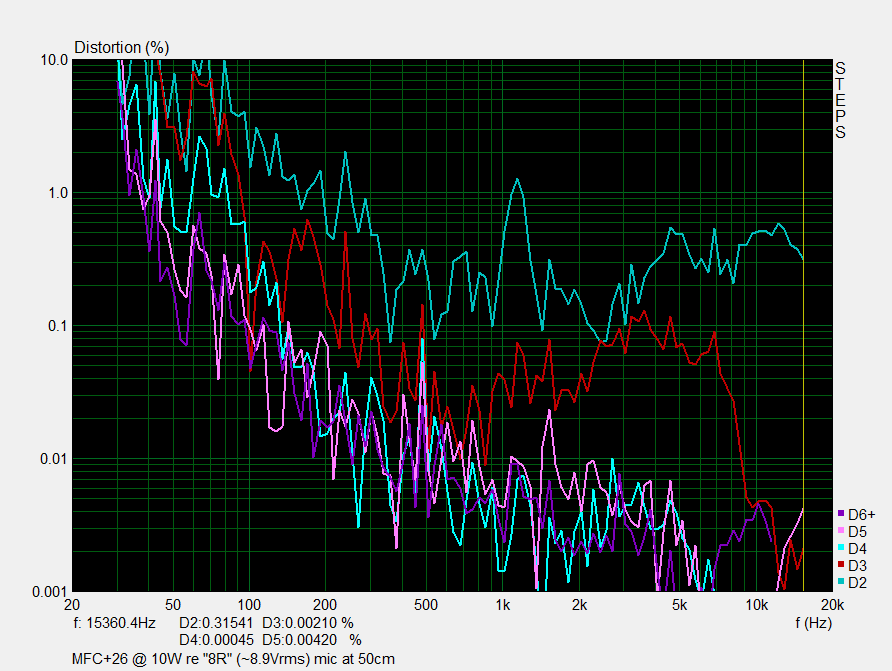This screenshot has height=671, width=892.
Task: Click the 0.1 y-axis tick label
Action: [57, 326]
